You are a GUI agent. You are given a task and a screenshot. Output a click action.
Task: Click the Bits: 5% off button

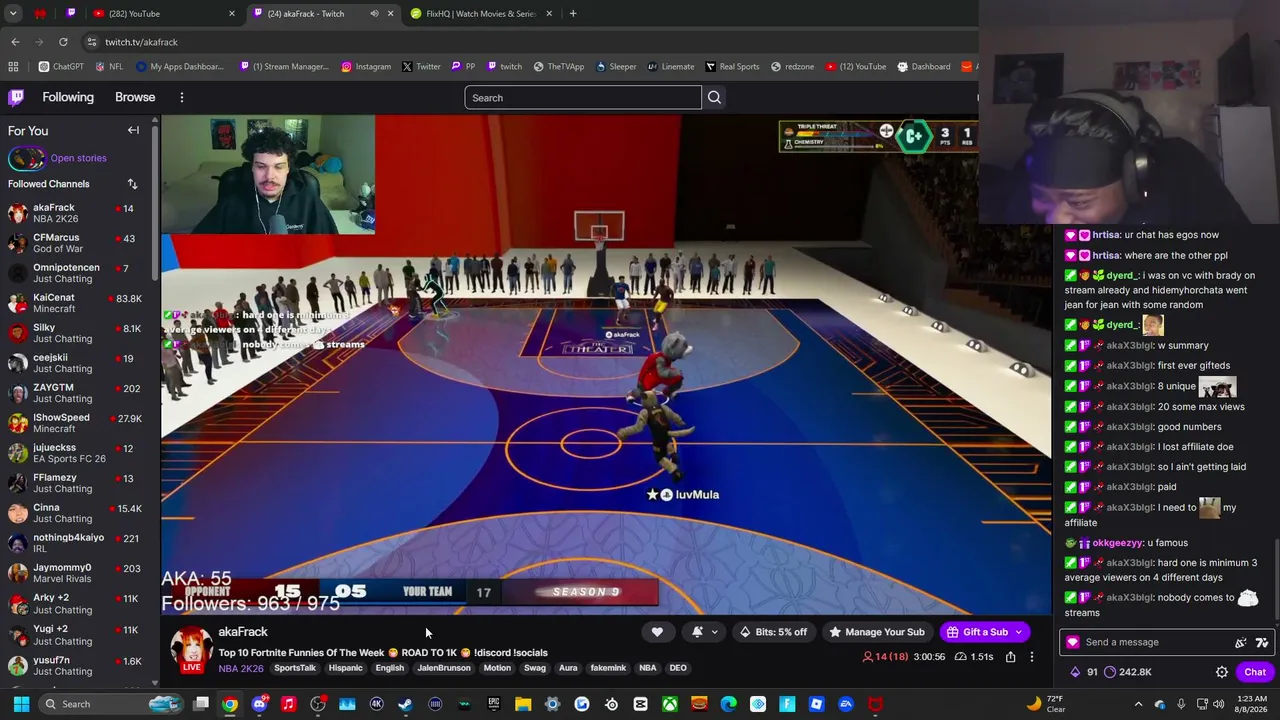tap(773, 632)
